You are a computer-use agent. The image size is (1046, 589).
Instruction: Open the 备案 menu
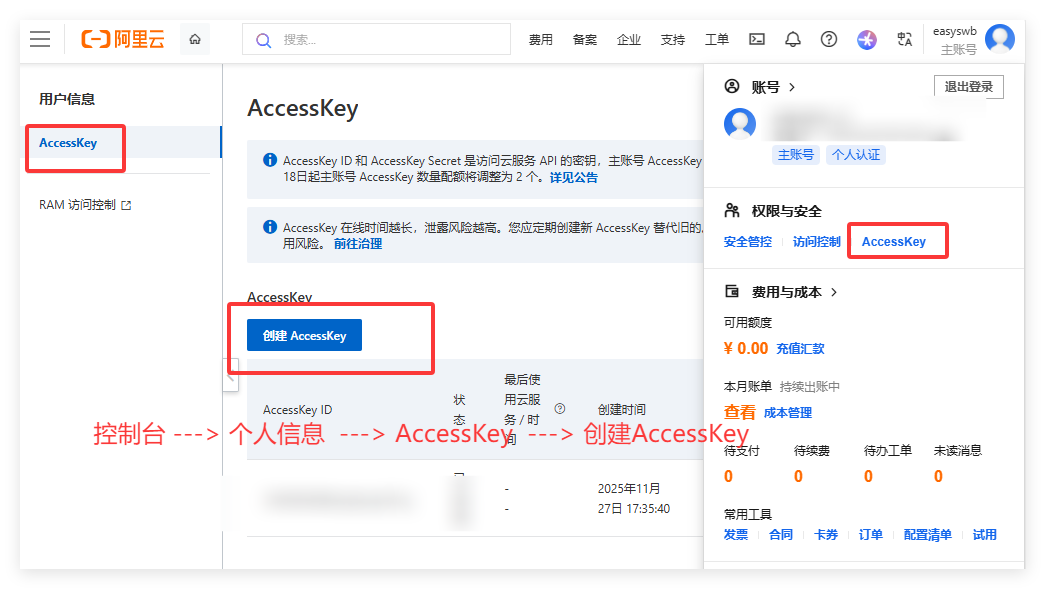(584, 40)
